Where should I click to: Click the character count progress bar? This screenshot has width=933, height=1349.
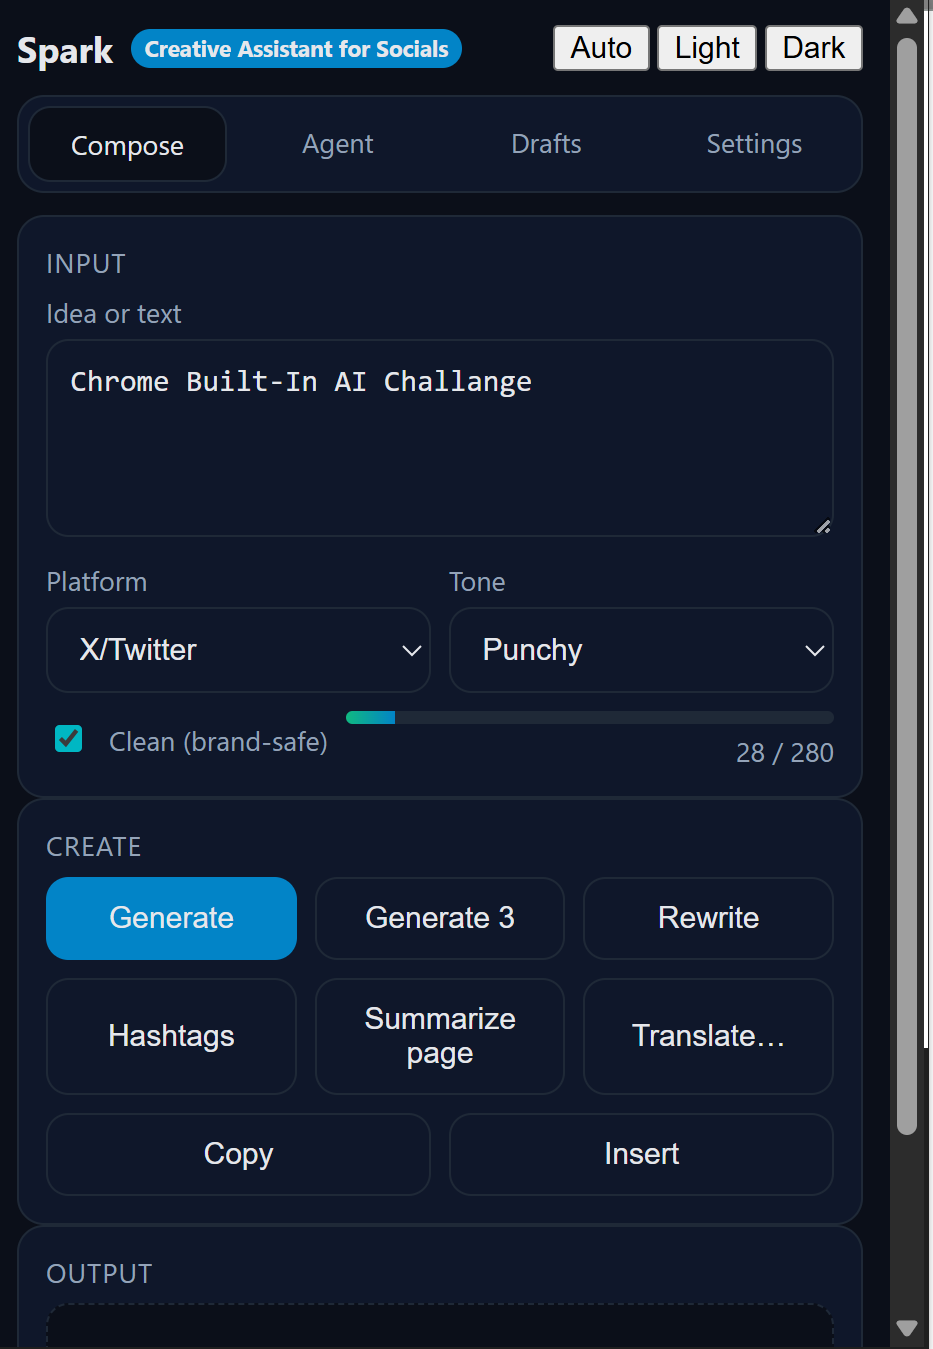point(589,717)
